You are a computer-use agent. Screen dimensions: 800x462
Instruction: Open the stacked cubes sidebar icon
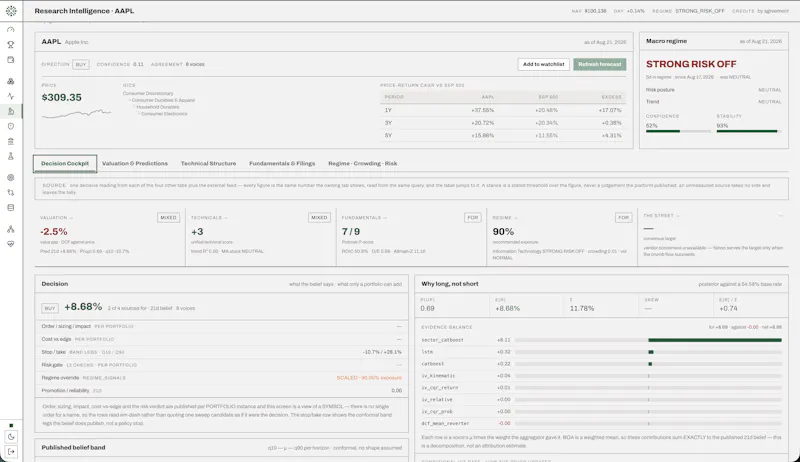coord(11,81)
